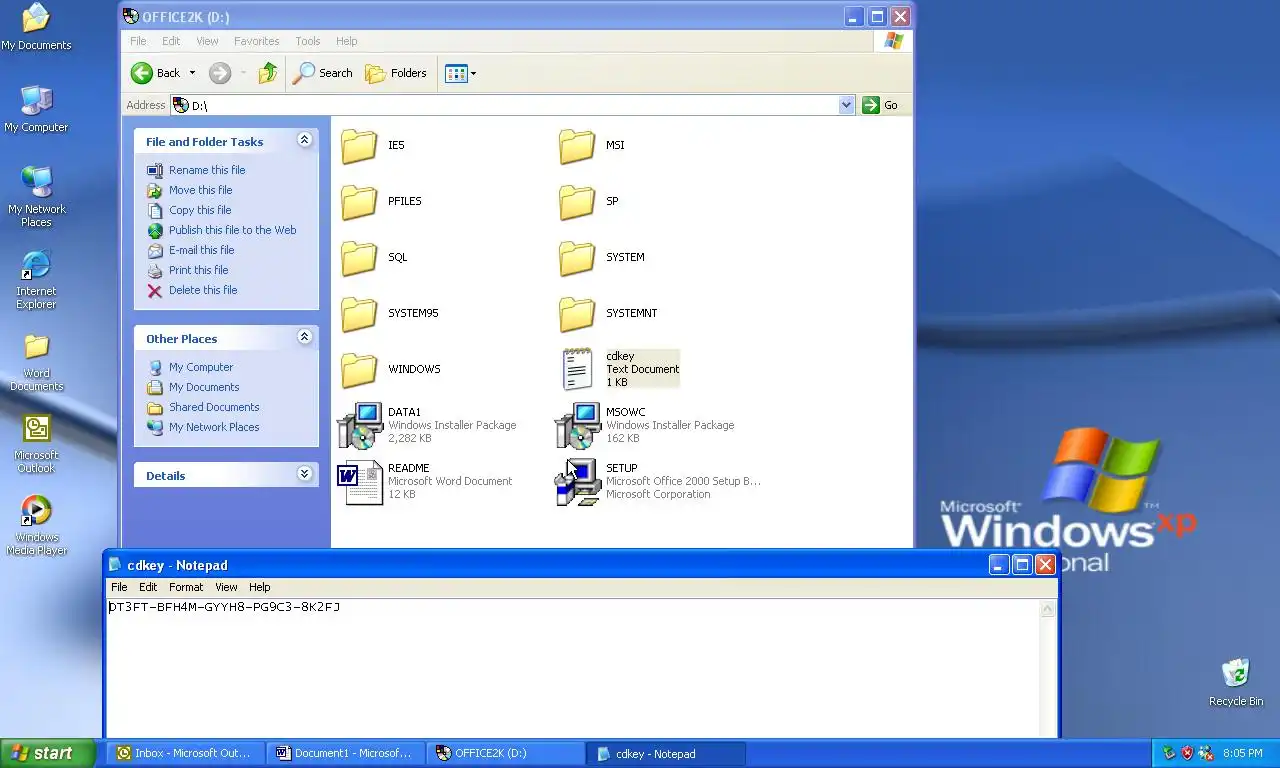Click Move this file link

pyautogui.click(x=200, y=190)
